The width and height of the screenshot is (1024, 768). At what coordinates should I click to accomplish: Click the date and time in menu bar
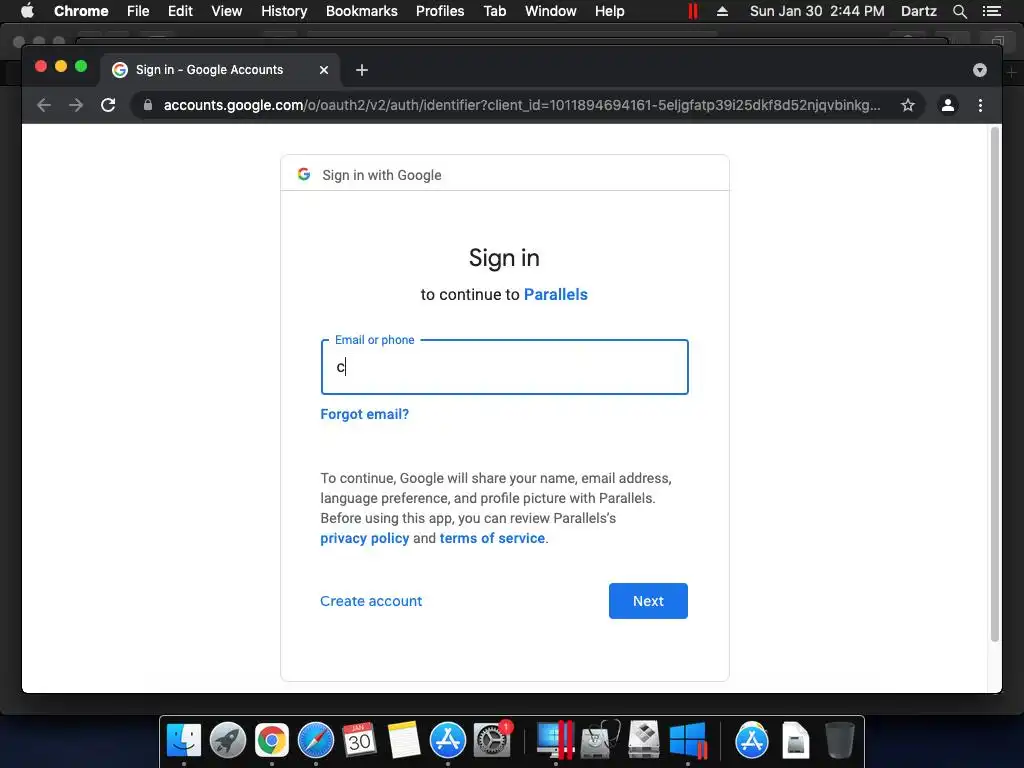pos(817,11)
